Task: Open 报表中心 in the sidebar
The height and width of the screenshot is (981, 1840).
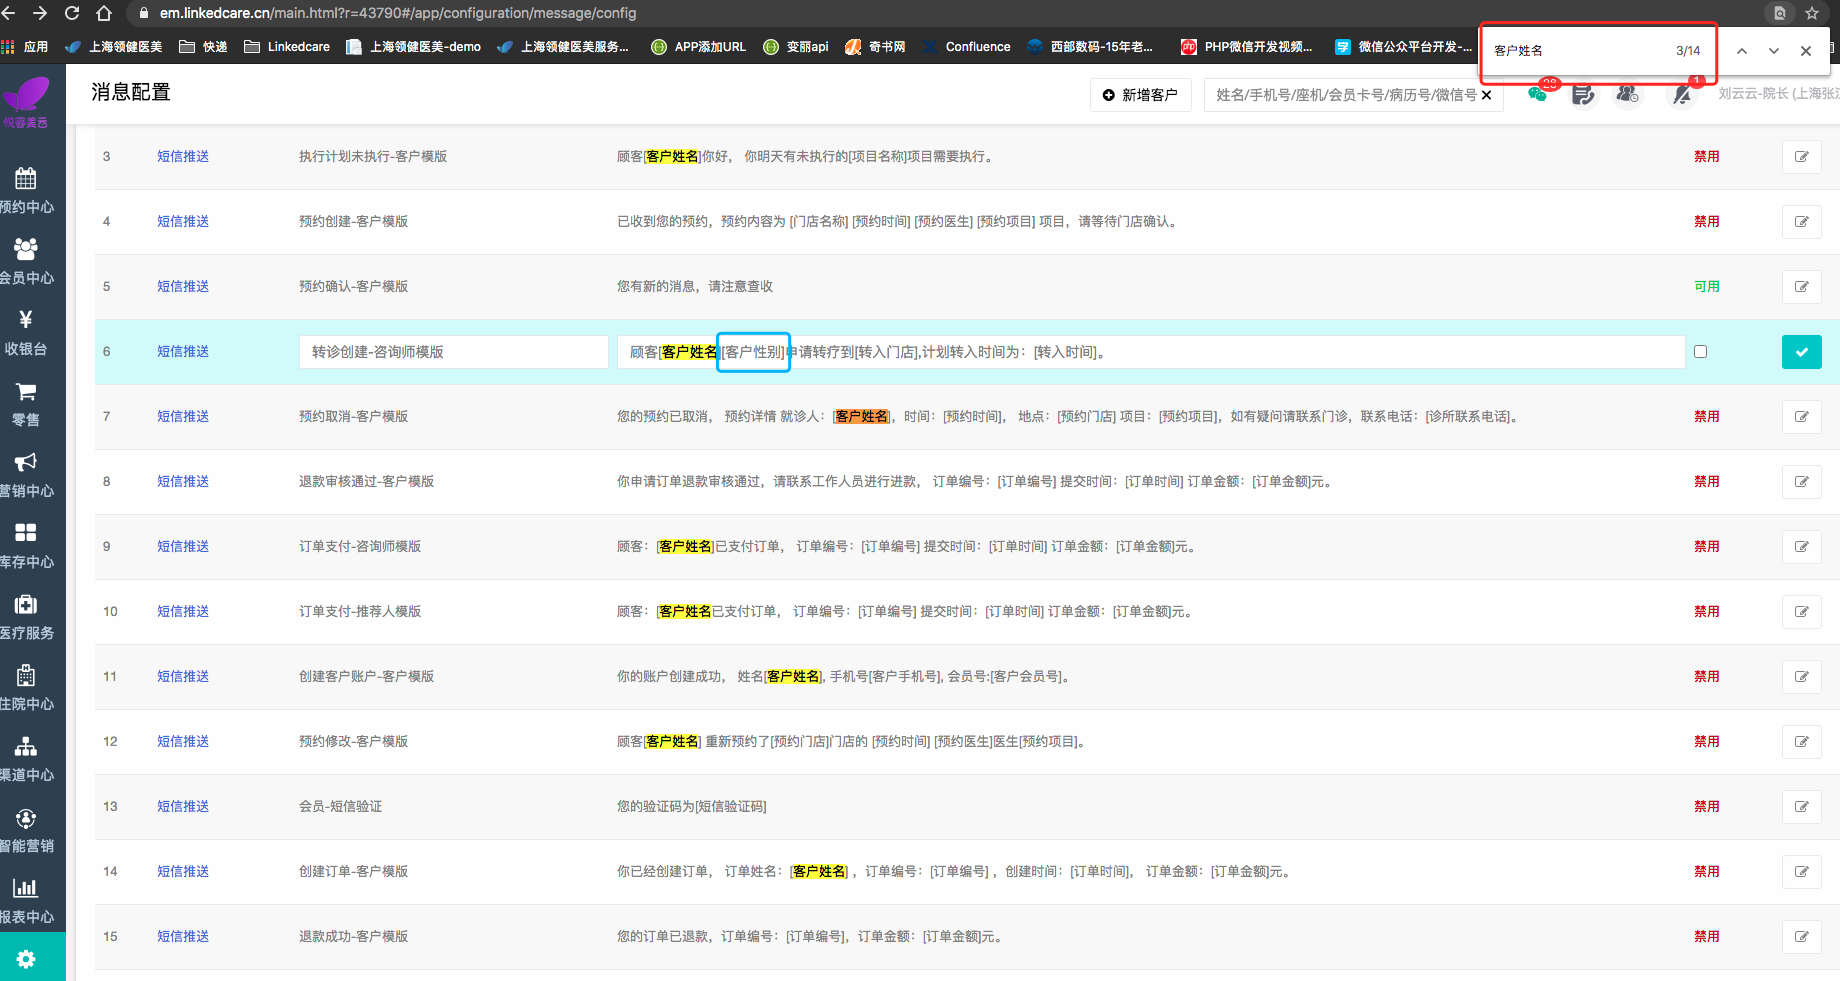Action: click(x=27, y=901)
